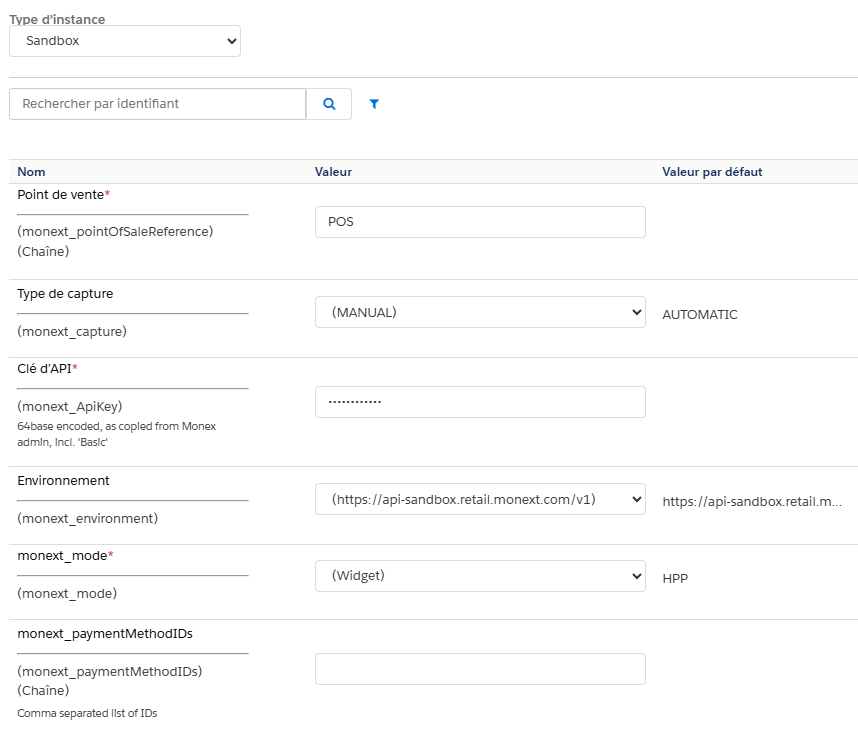
Task: Open the Environnement URL dropdown
Action: (x=480, y=499)
